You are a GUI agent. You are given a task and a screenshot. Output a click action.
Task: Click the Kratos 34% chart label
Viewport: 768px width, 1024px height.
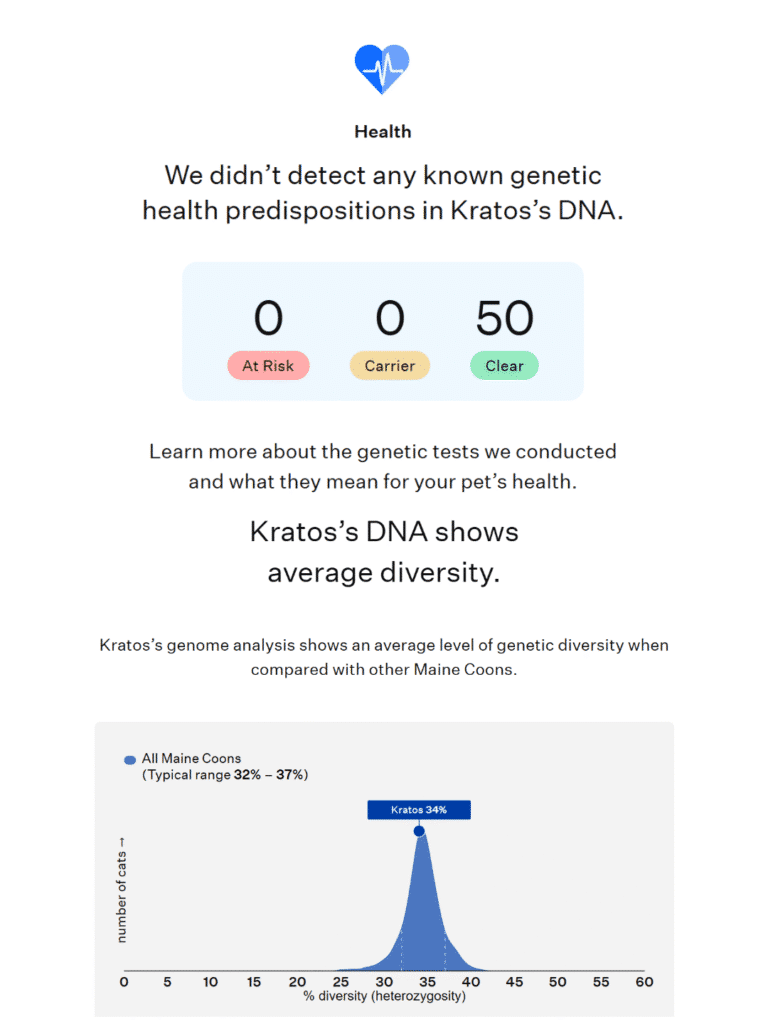click(x=419, y=810)
